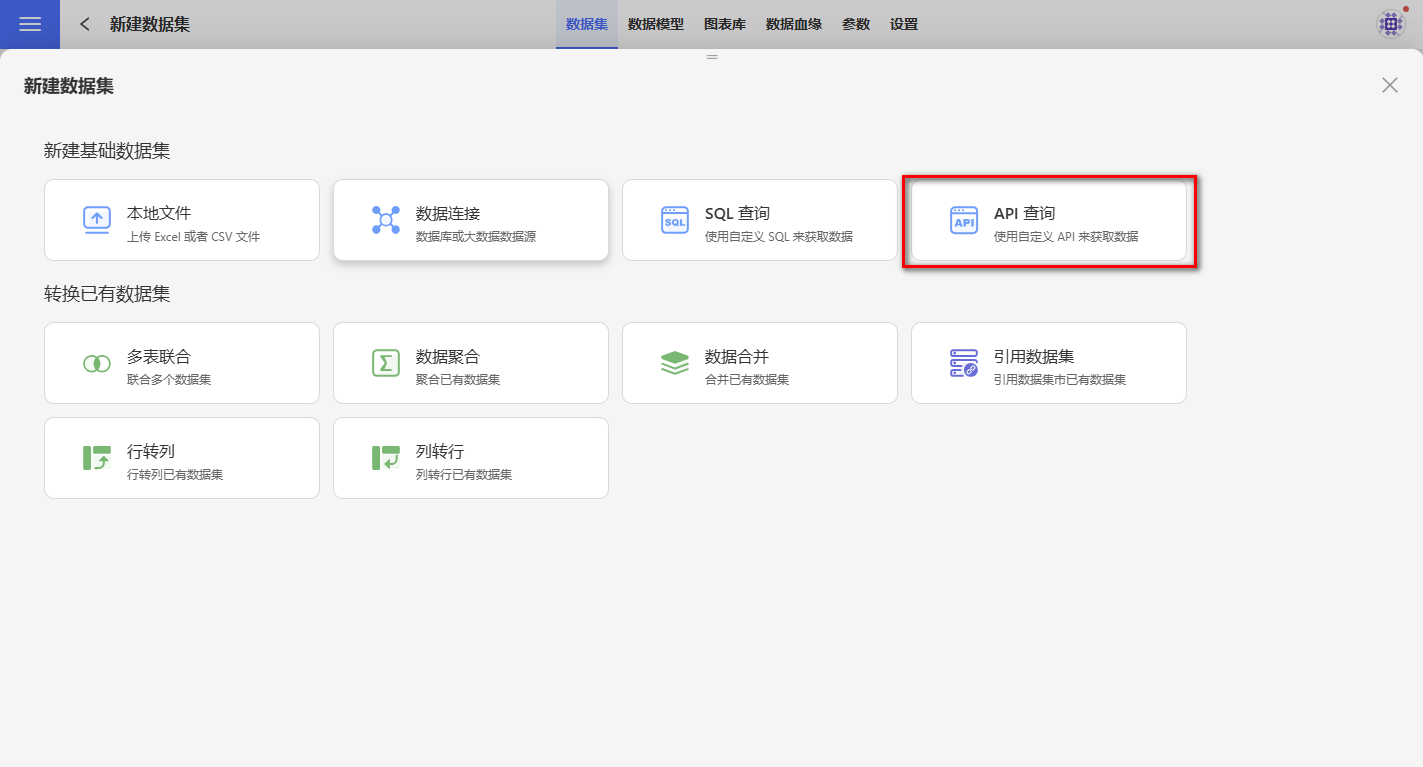Go to the 设置 tab

(904, 24)
